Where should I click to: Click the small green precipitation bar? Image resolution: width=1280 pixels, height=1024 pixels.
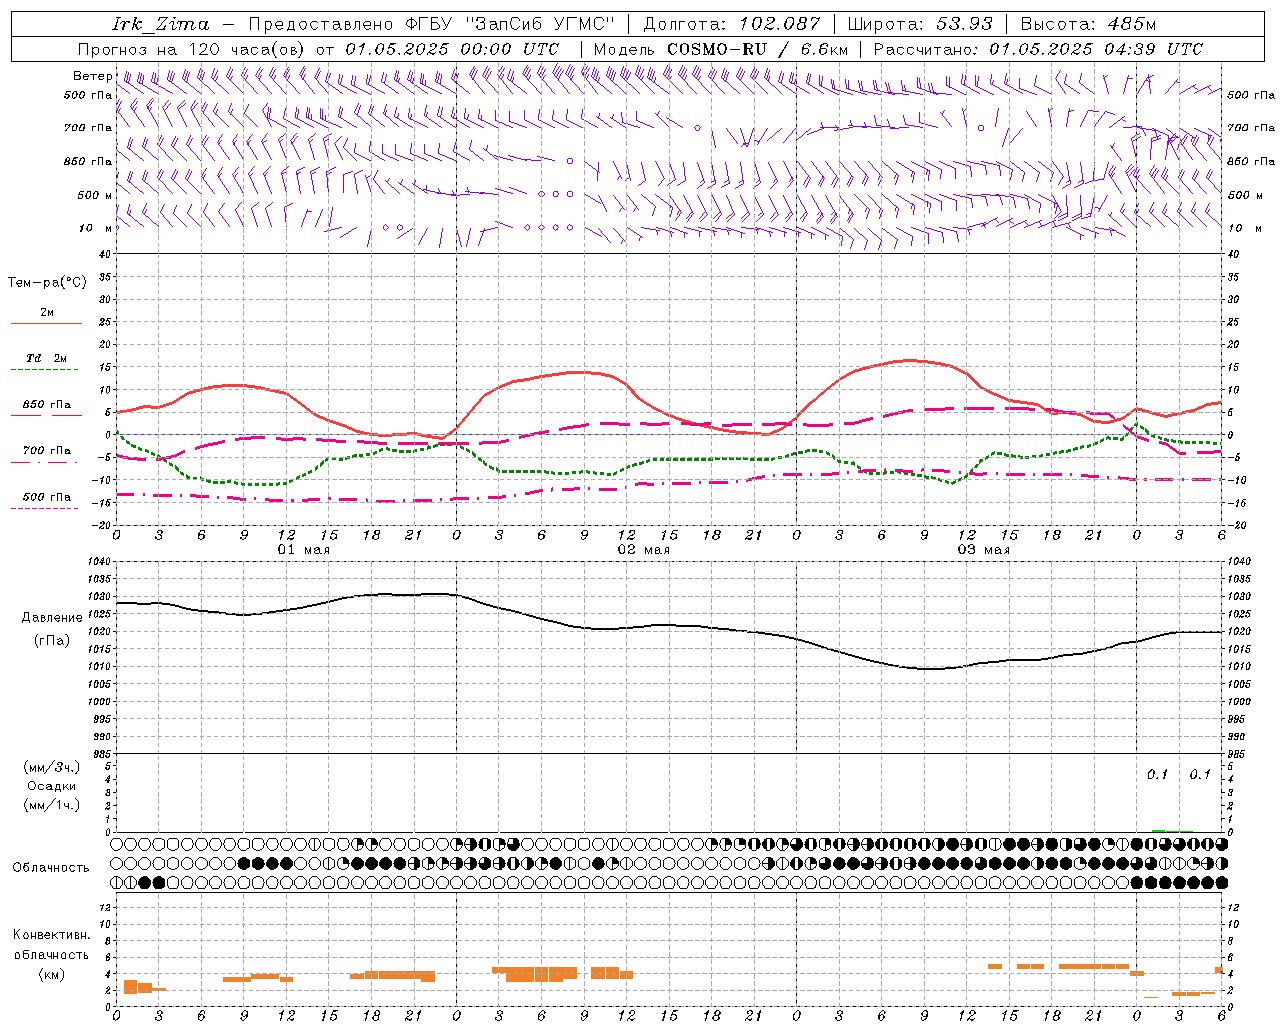[1159, 830]
